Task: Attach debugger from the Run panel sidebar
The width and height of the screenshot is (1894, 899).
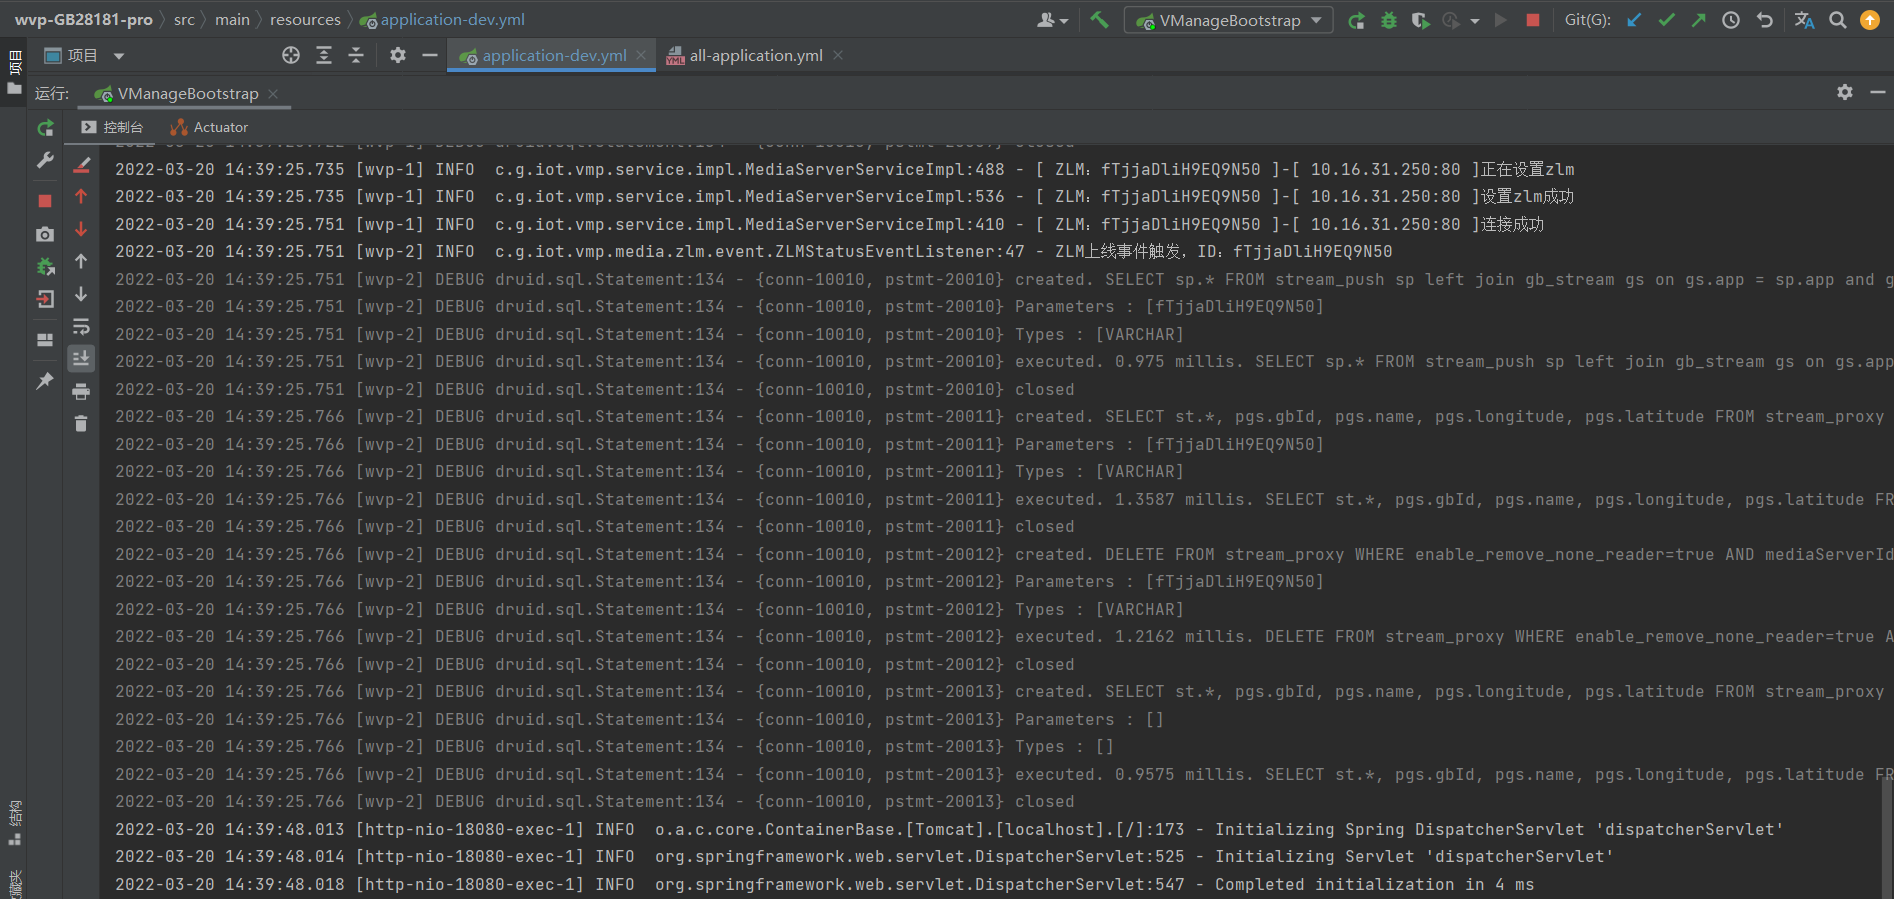Action: tap(45, 267)
